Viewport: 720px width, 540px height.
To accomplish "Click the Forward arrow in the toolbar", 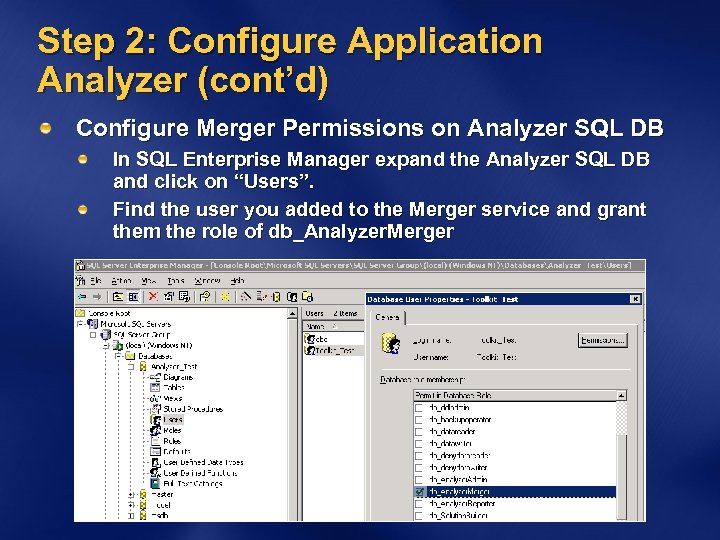I will [x=97, y=297].
